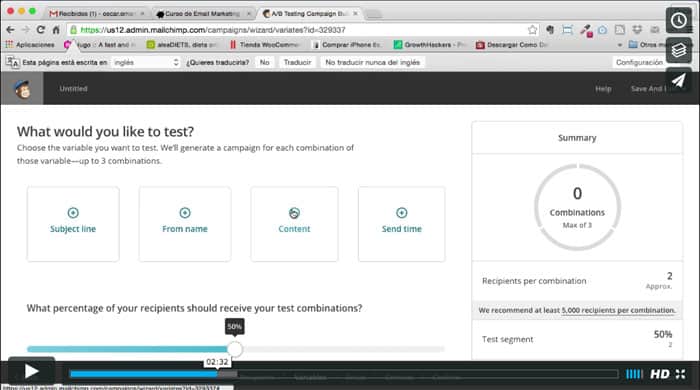
Task: Click the Summary panel heading
Action: 577,138
